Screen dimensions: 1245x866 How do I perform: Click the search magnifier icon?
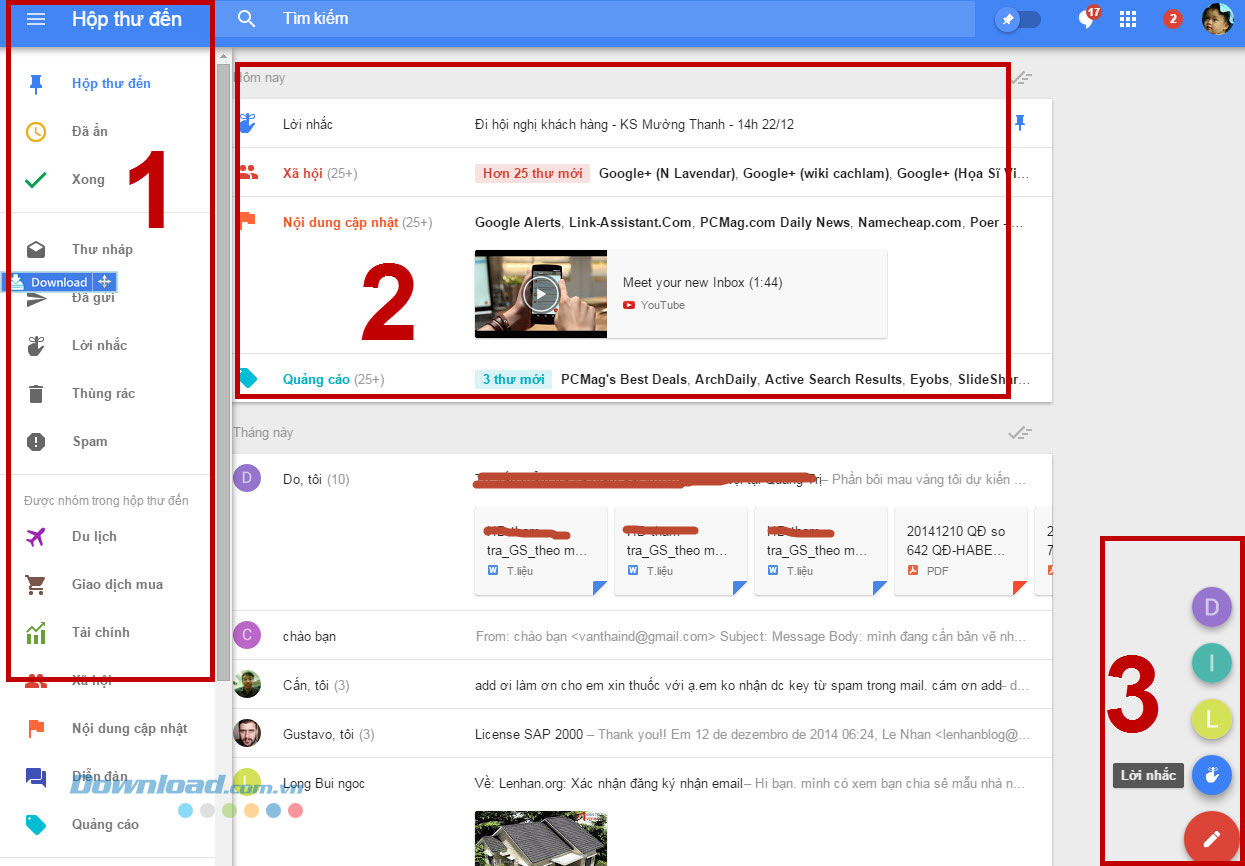click(x=245, y=19)
